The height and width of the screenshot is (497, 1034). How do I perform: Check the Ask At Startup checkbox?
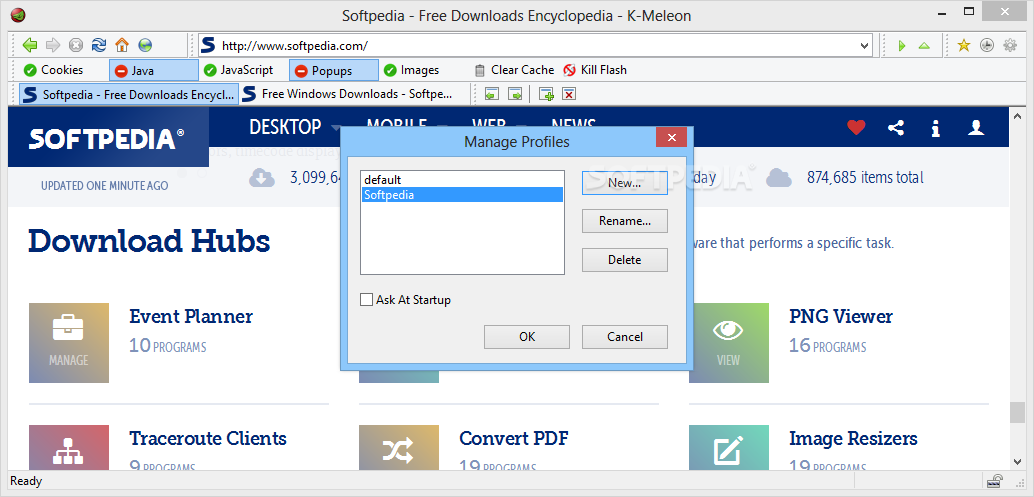tap(367, 300)
